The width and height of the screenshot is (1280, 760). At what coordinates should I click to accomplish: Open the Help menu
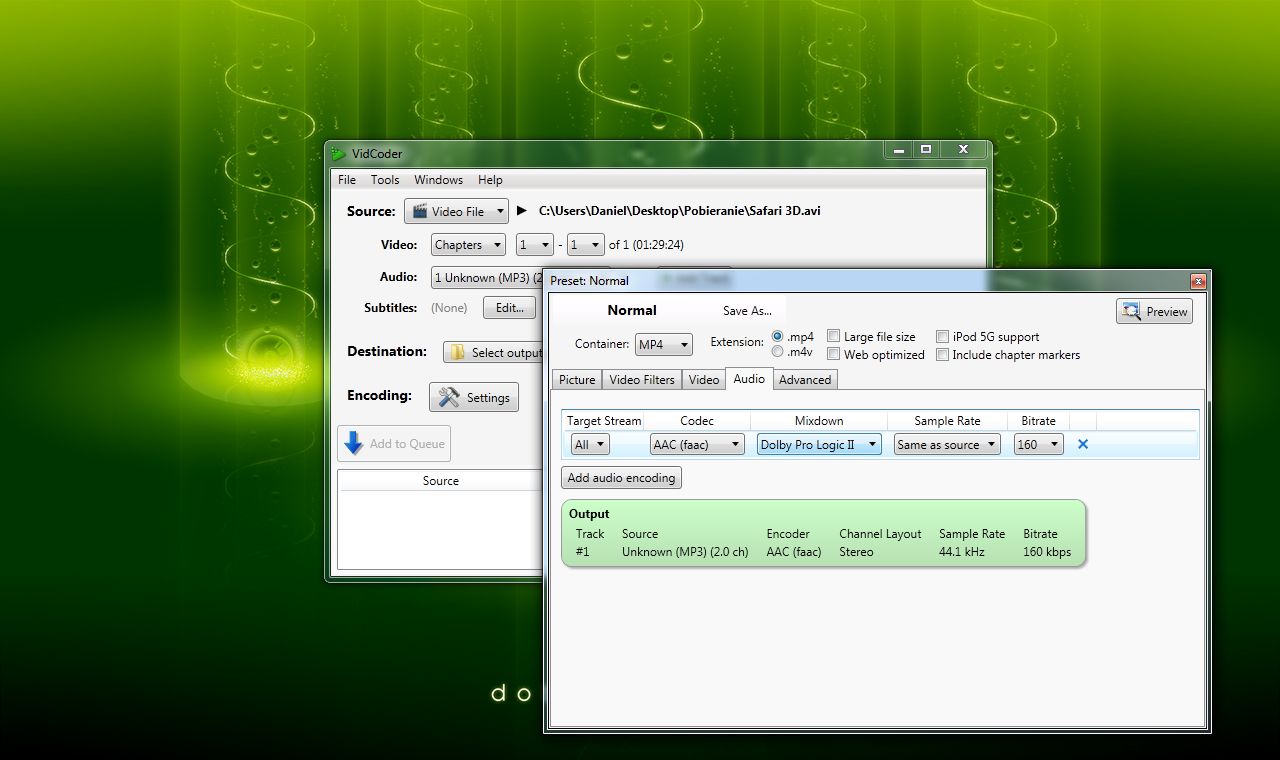point(490,180)
